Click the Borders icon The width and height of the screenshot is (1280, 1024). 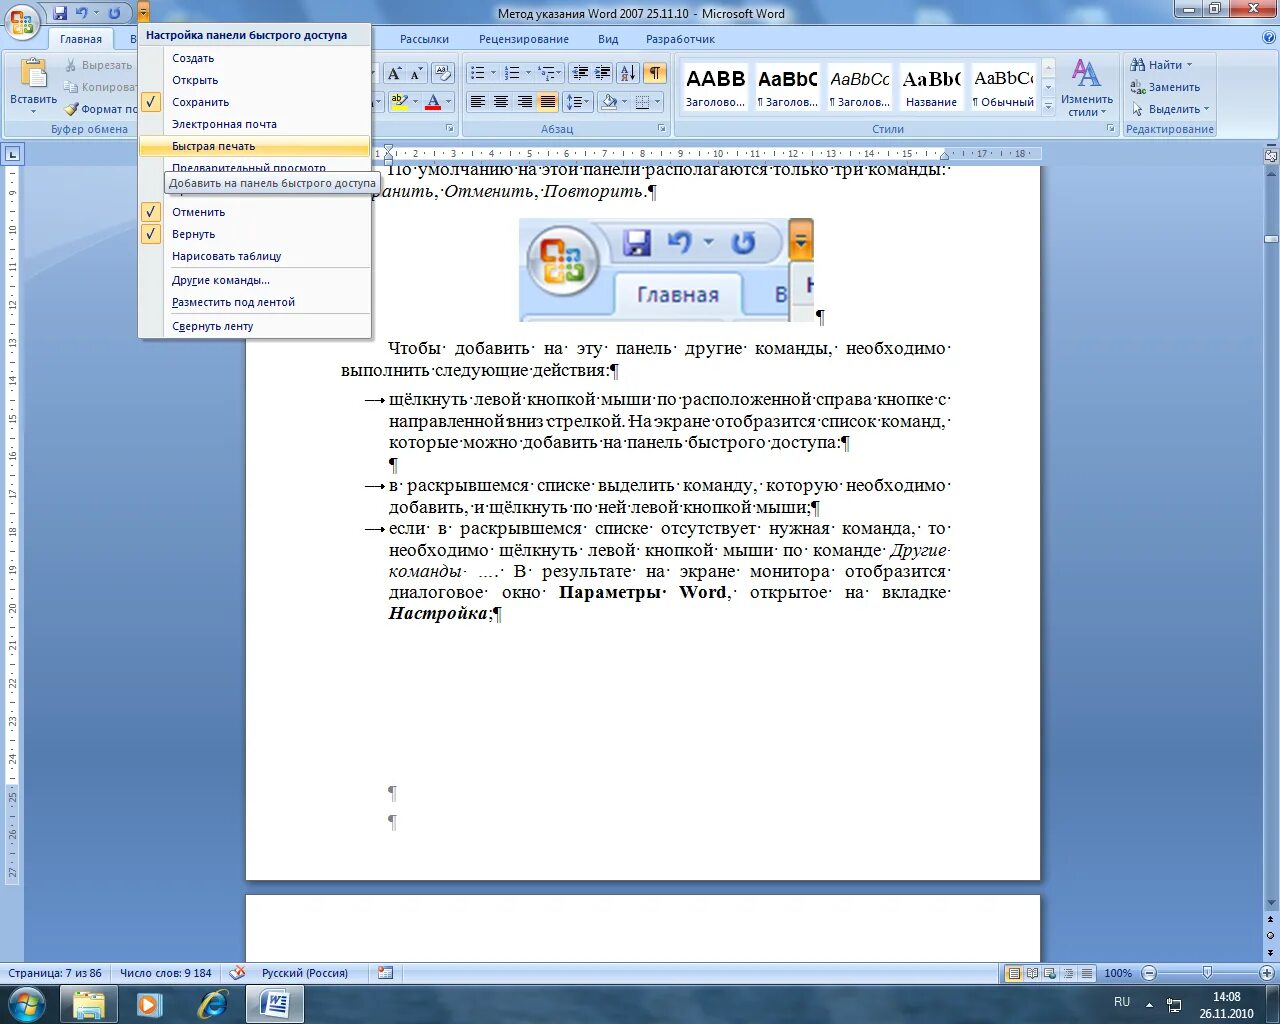pos(642,102)
